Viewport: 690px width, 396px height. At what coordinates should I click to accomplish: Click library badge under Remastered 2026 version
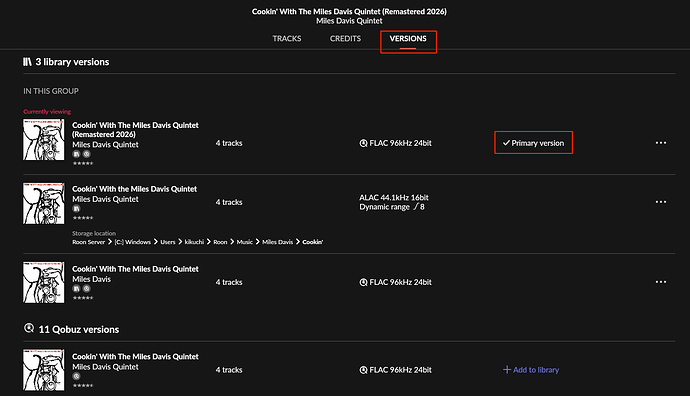pos(77,154)
